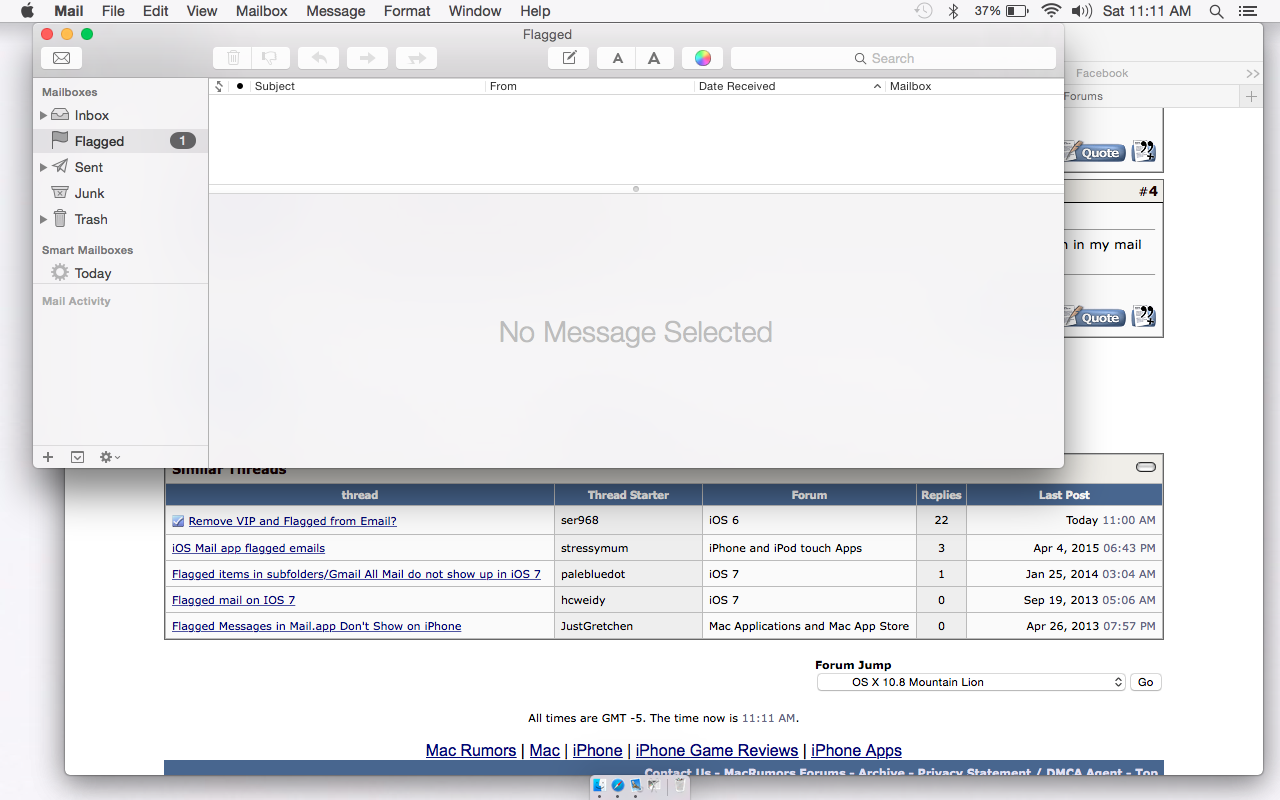Click the Junk thumbs-down toolbar button
The image size is (1280, 800).
tap(270, 58)
